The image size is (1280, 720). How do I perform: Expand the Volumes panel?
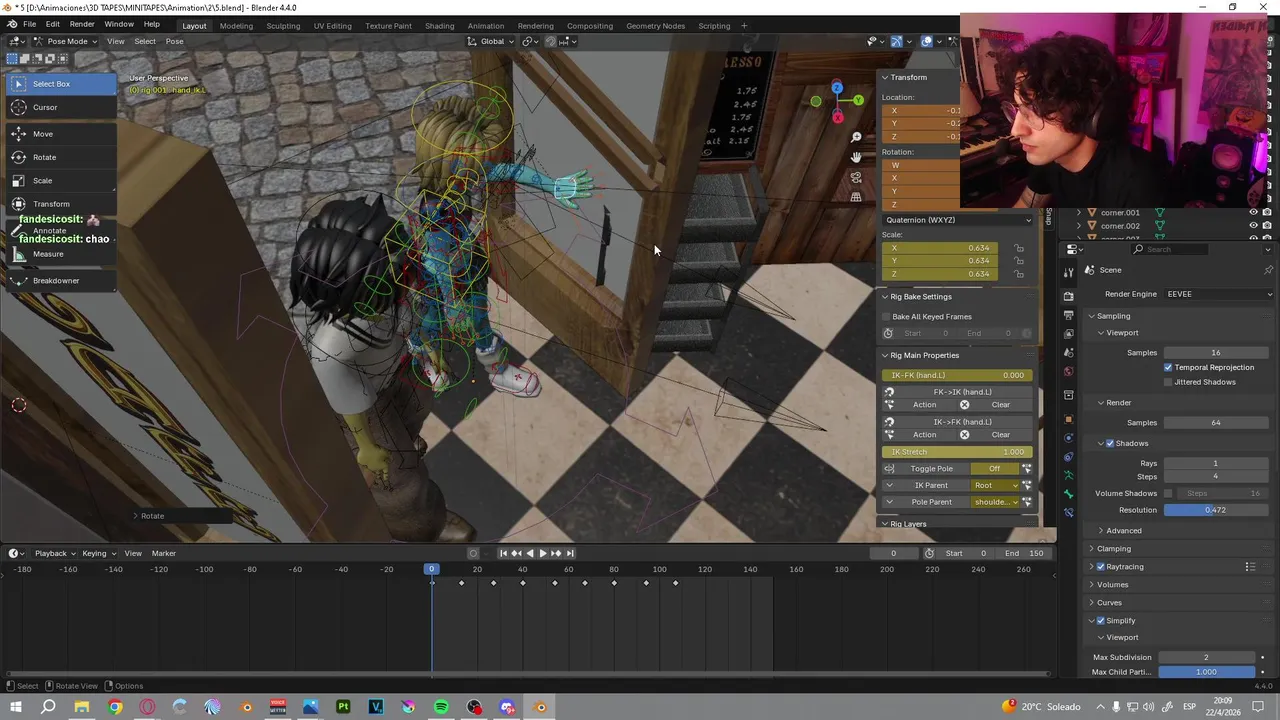[1110, 585]
